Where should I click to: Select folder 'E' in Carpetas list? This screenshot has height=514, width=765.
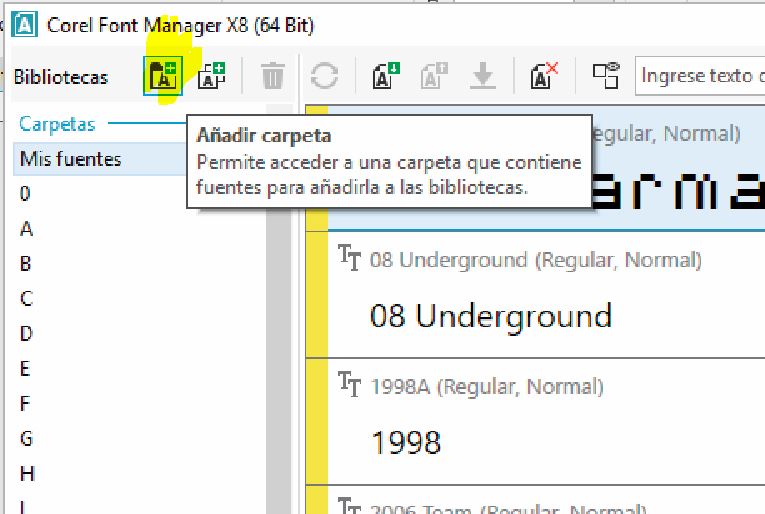pyautogui.click(x=25, y=369)
